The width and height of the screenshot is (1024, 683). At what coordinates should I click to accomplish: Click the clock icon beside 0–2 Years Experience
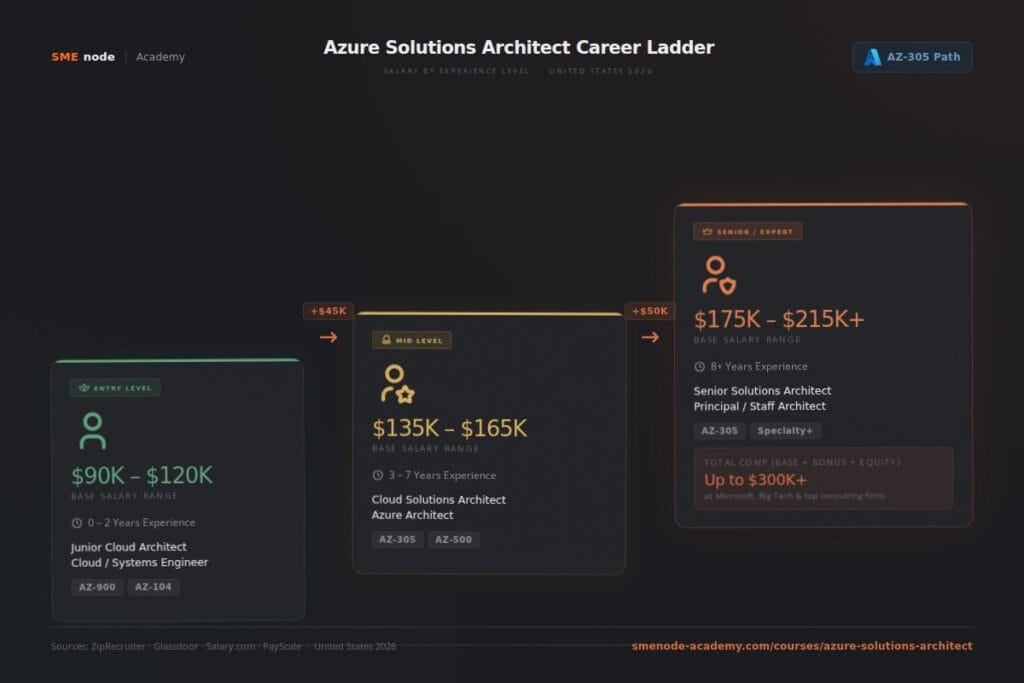[76, 523]
